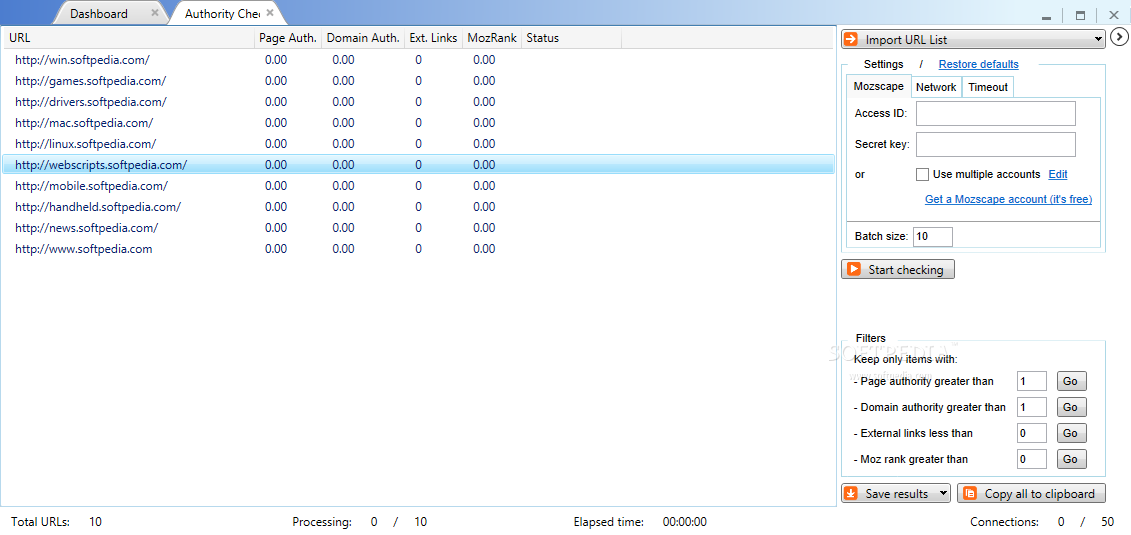This screenshot has width=1131, height=535.
Task: Click the Access ID input field
Action: click(x=995, y=113)
